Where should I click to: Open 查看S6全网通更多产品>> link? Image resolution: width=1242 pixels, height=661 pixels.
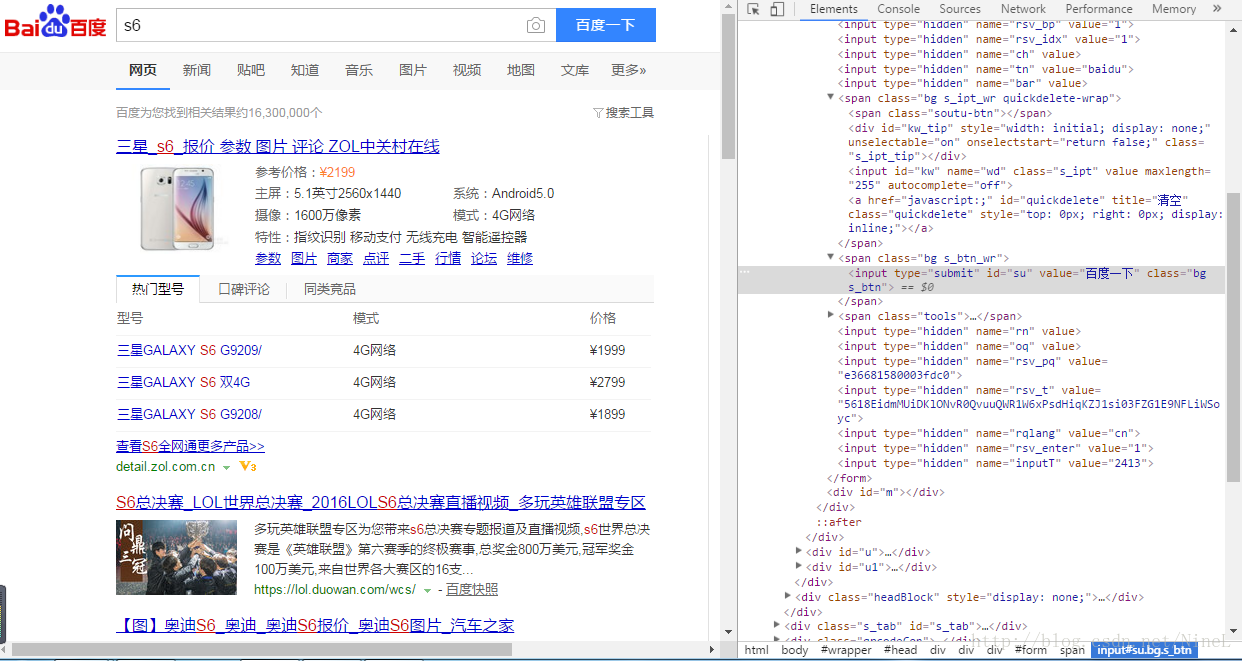point(190,446)
